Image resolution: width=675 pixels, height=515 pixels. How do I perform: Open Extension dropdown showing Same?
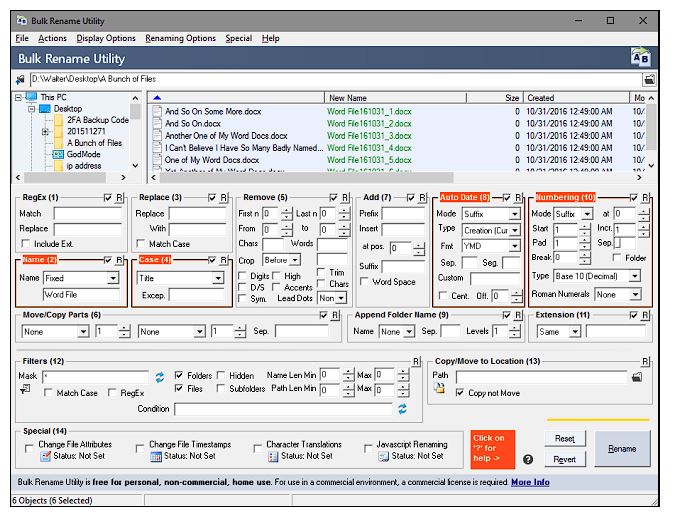[x=575, y=332]
